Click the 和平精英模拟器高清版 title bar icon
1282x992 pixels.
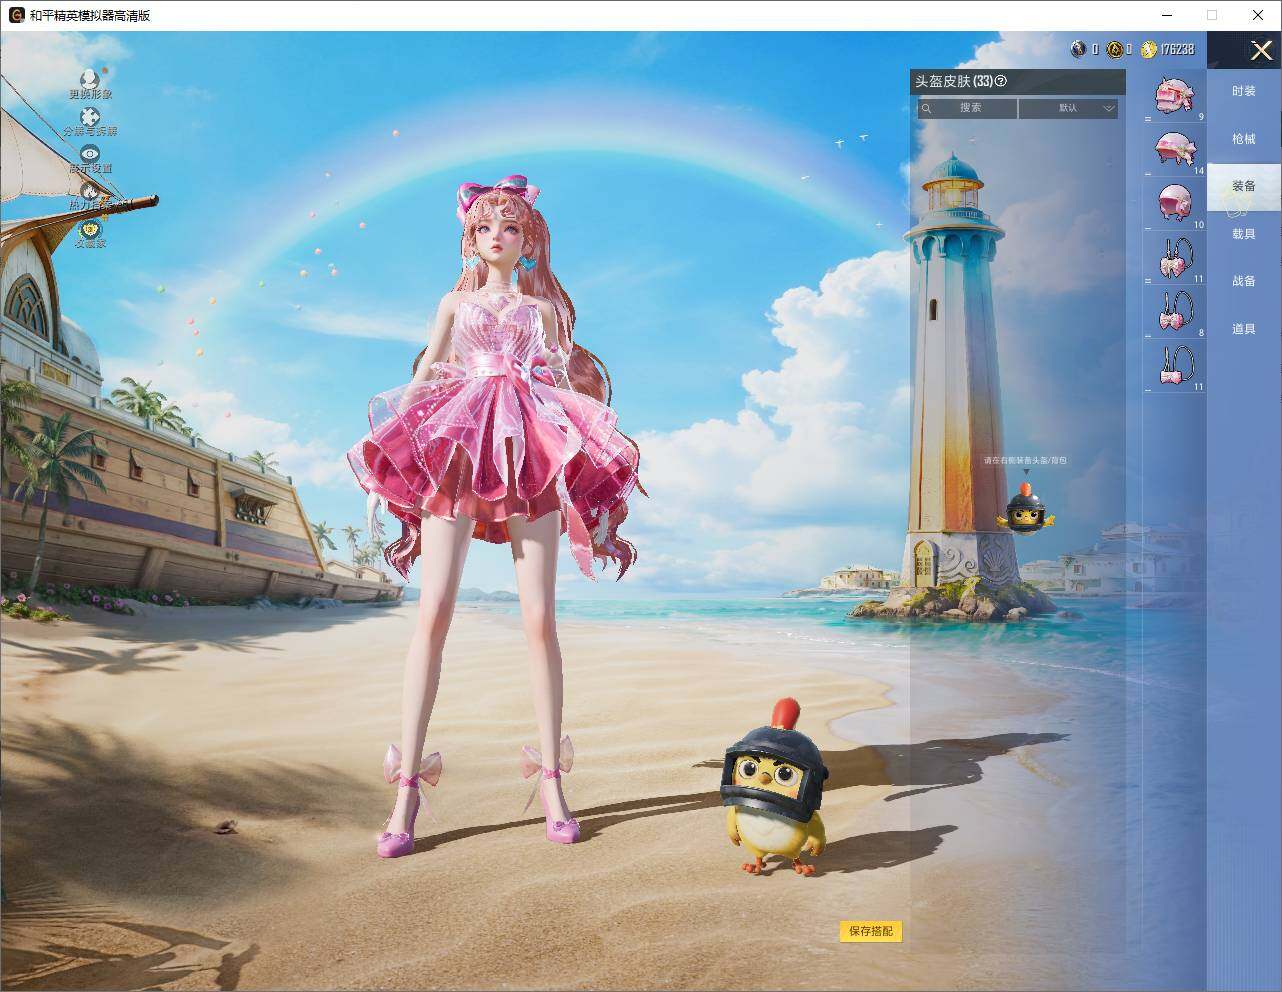pos(16,15)
